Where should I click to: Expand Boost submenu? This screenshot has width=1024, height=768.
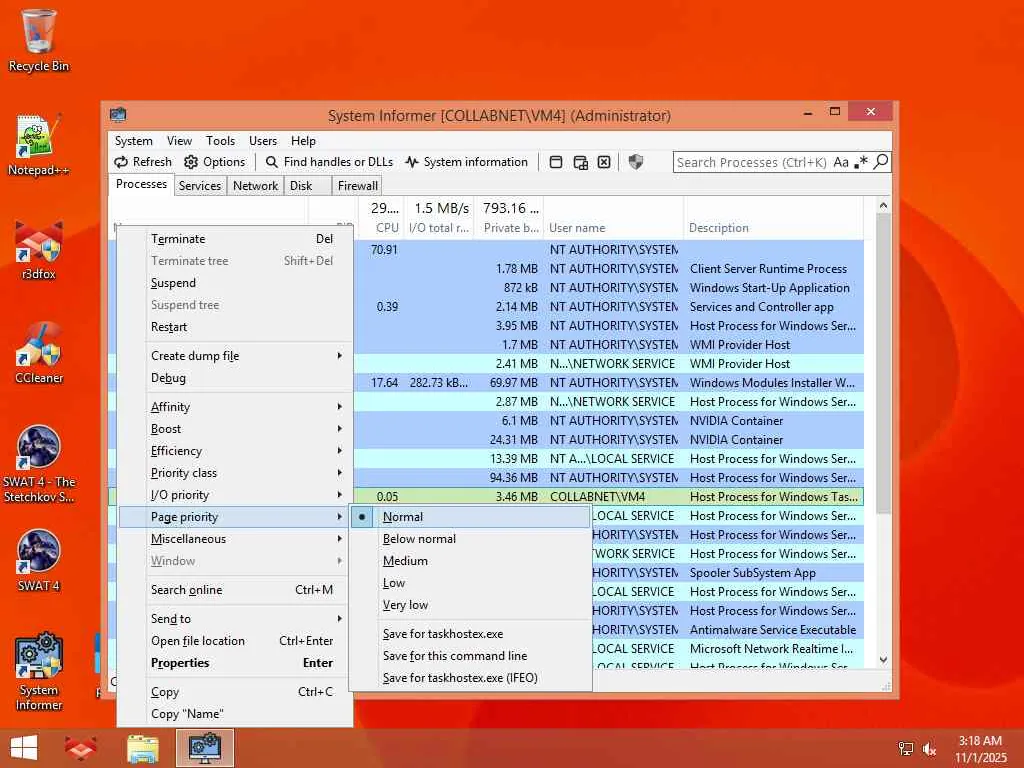(235, 429)
